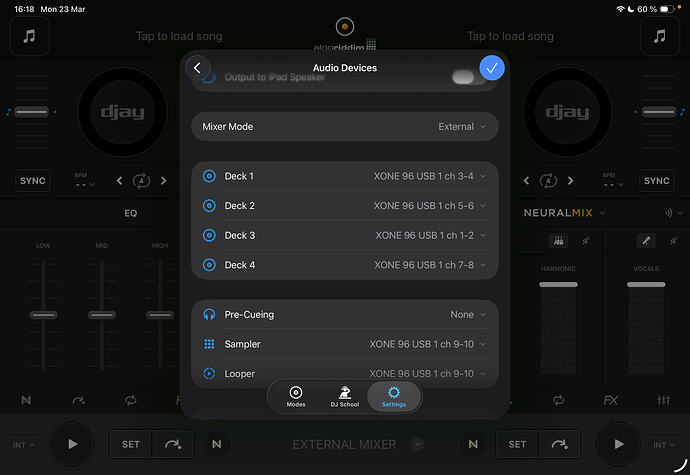
Task: Tap left deck to load song
Action: click(179, 36)
